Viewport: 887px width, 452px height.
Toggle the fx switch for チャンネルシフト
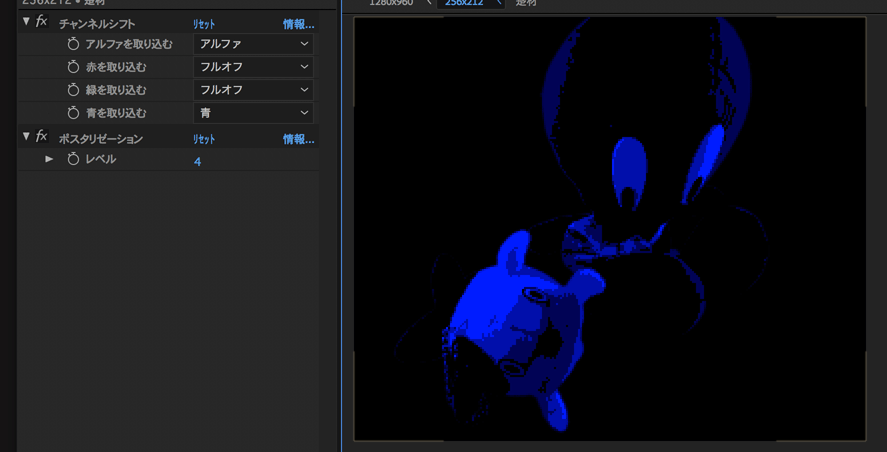point(42,22)
